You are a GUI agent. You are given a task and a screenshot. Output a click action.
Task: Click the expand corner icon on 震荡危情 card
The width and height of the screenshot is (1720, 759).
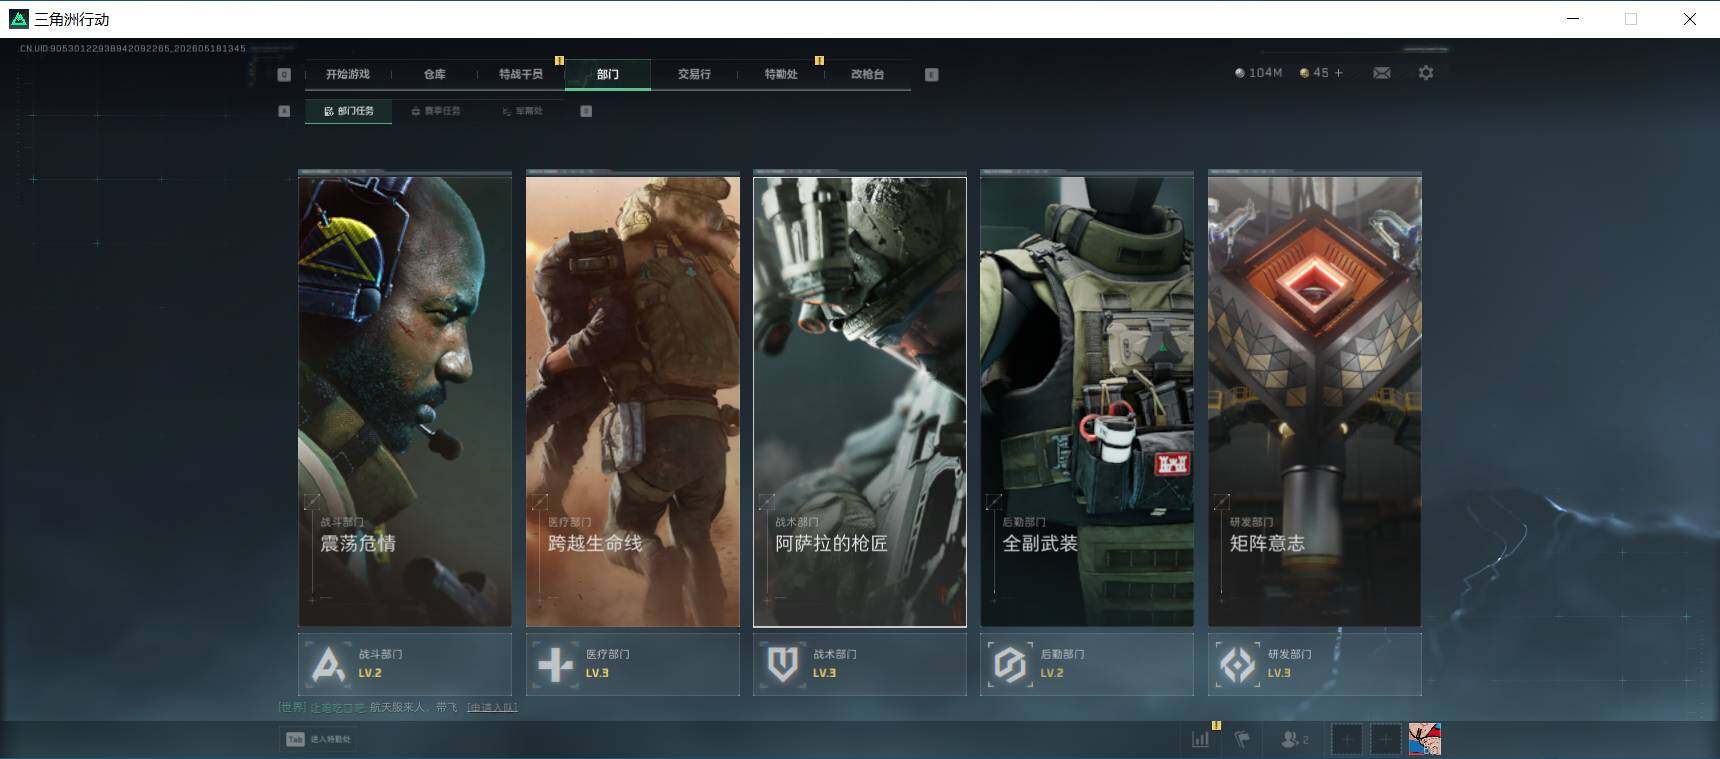click(x=312, y=501)
